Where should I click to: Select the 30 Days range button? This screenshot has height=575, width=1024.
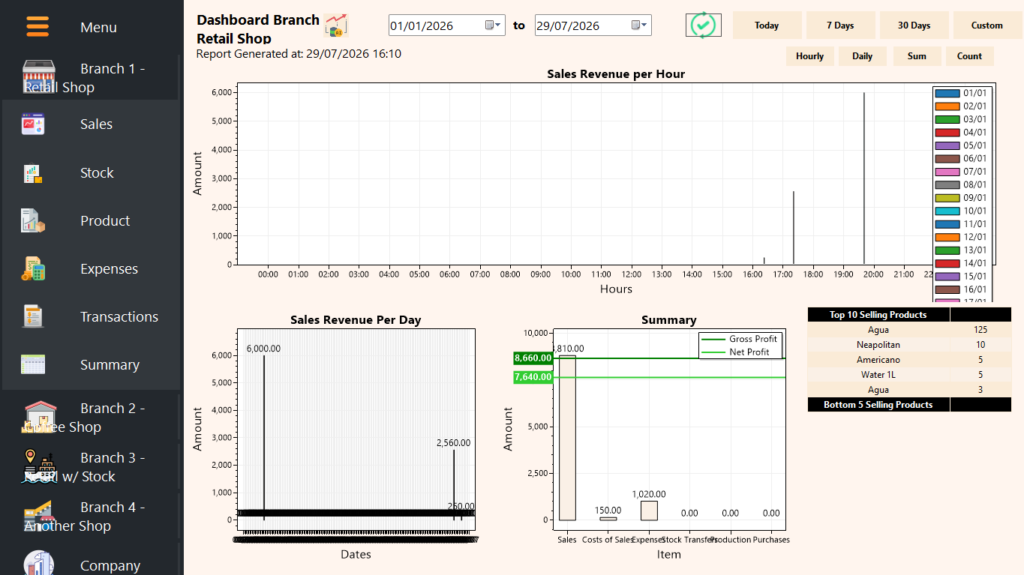[x=914, y=25]
